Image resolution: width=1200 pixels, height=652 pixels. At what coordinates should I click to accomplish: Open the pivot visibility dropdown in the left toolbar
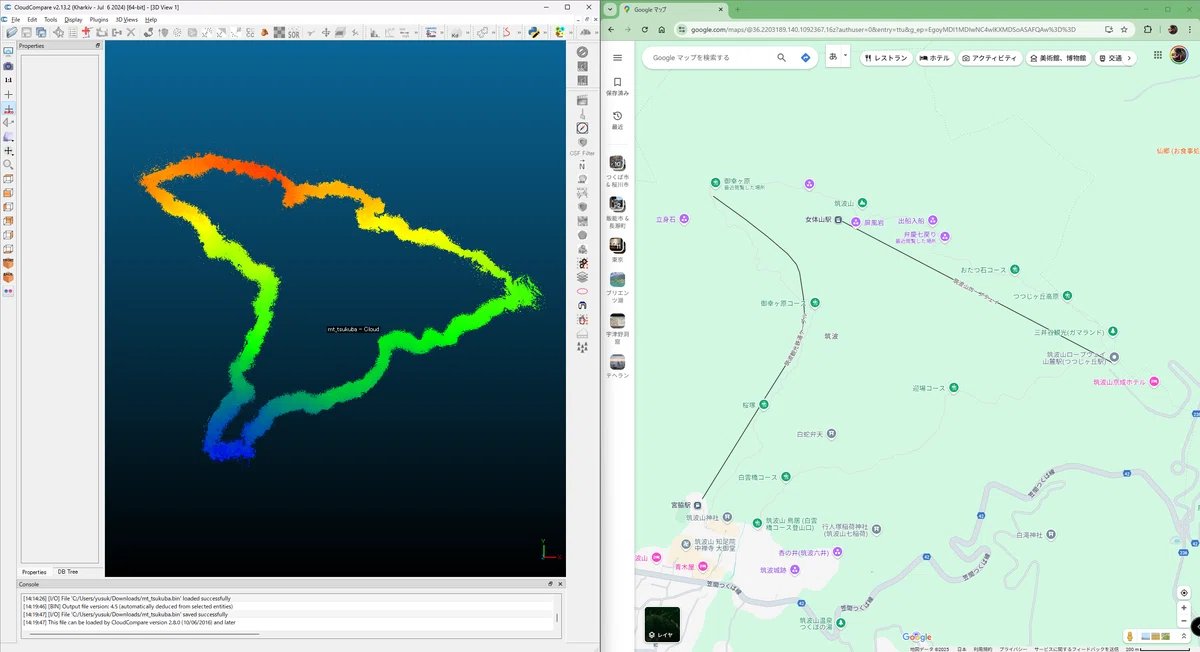click(x=9, y=150)
